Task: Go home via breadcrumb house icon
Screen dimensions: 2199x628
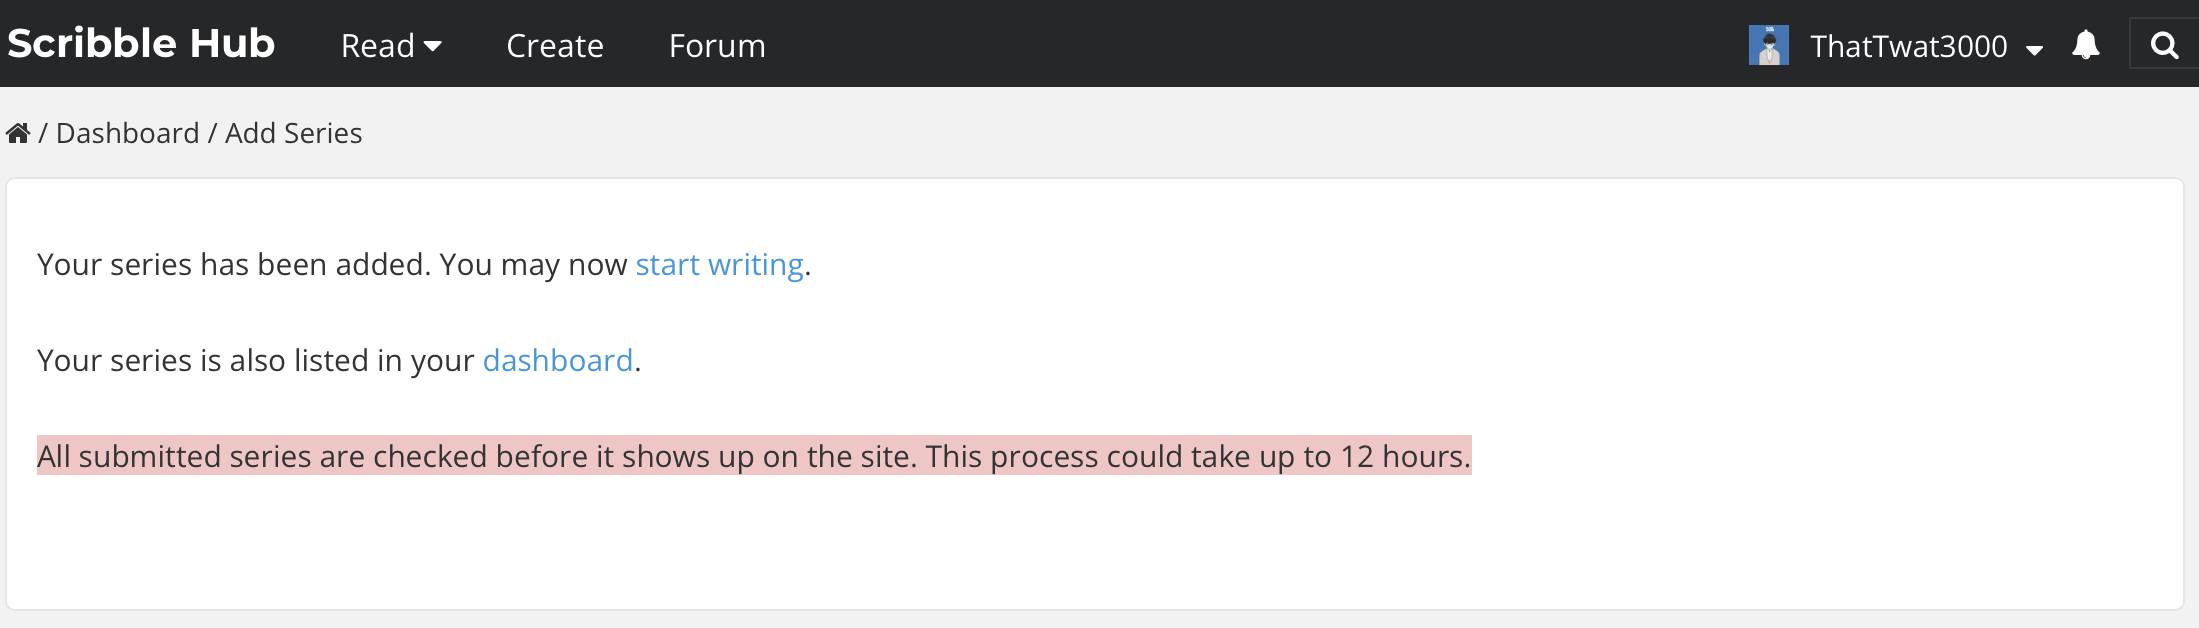Action: click(x=18, y=133)
